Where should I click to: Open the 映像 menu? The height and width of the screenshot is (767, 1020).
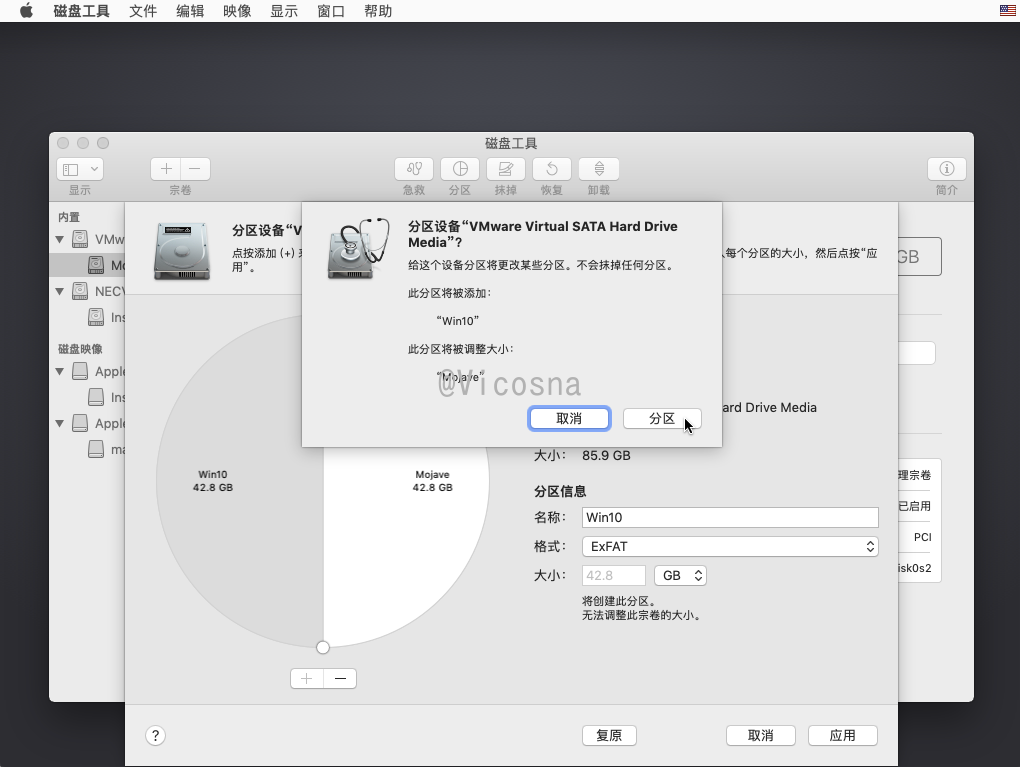coord(237,11)
